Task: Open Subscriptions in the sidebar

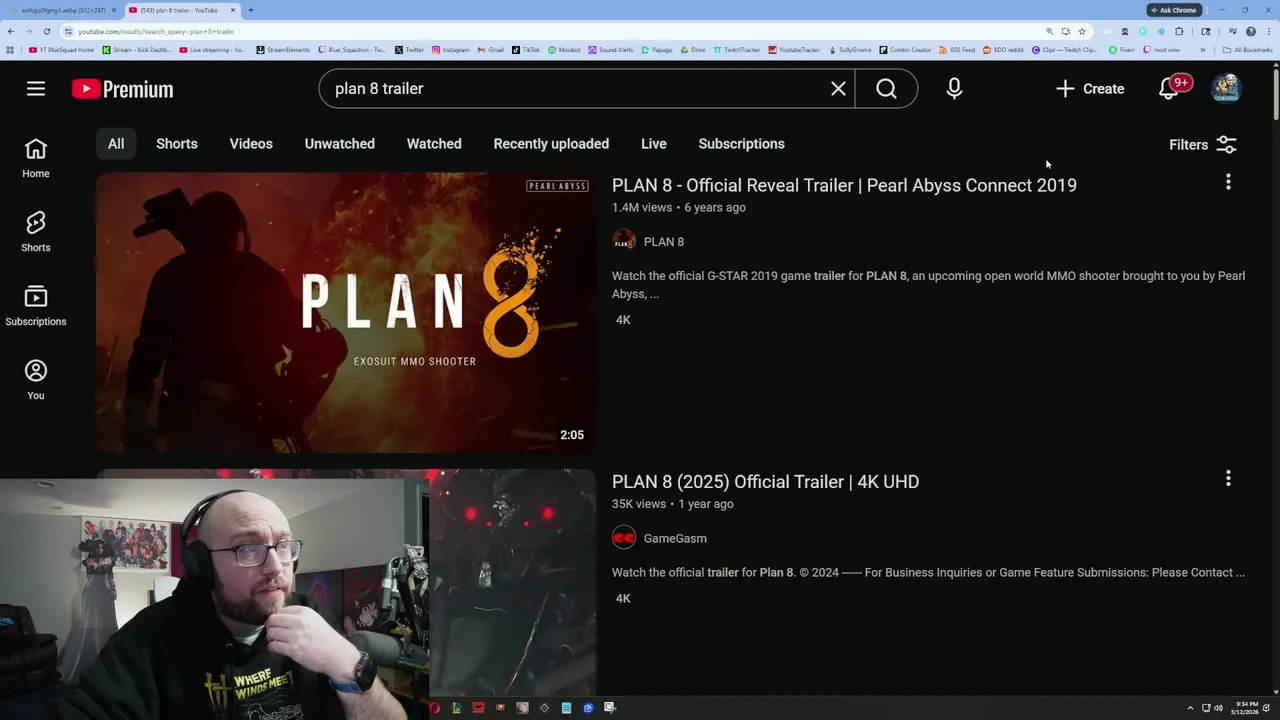Action: pos(36,307)
